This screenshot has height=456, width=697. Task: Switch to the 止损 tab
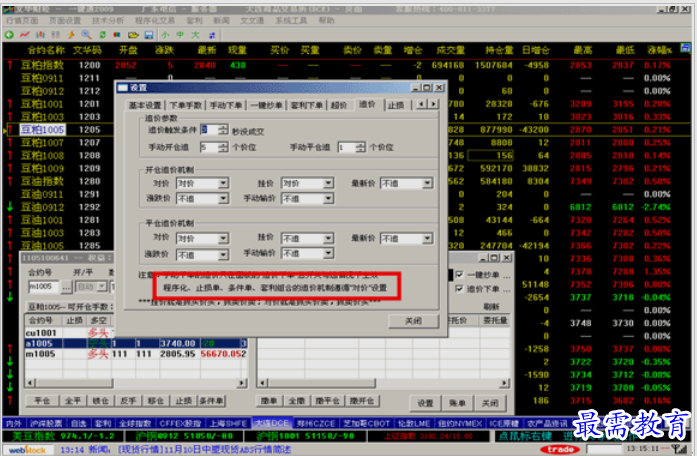pyautogui.click(x=396, y=105)
